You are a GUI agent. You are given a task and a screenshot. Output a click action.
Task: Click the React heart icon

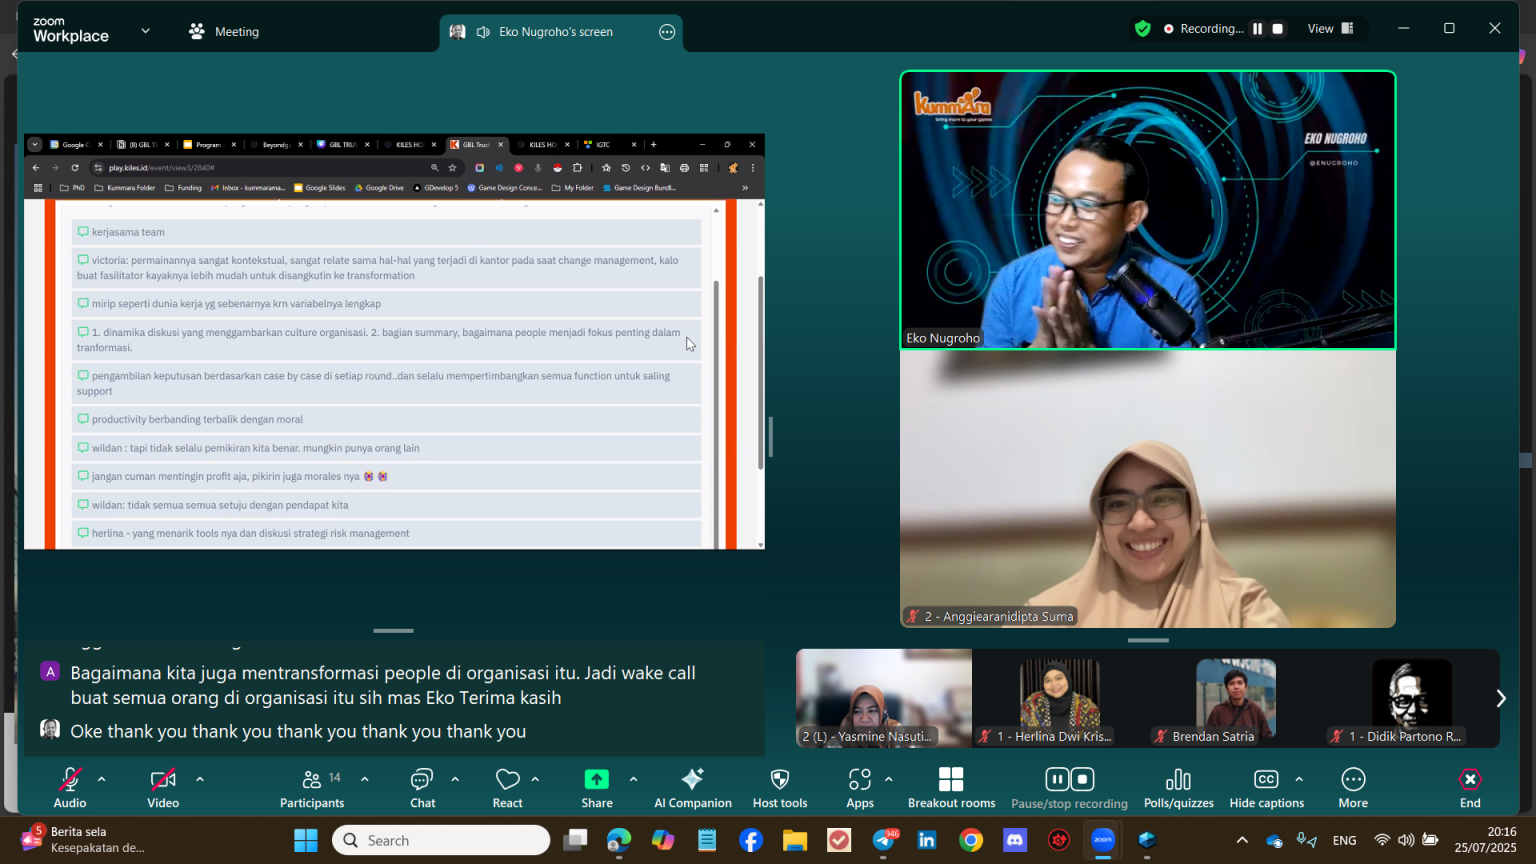click(507, 780)
